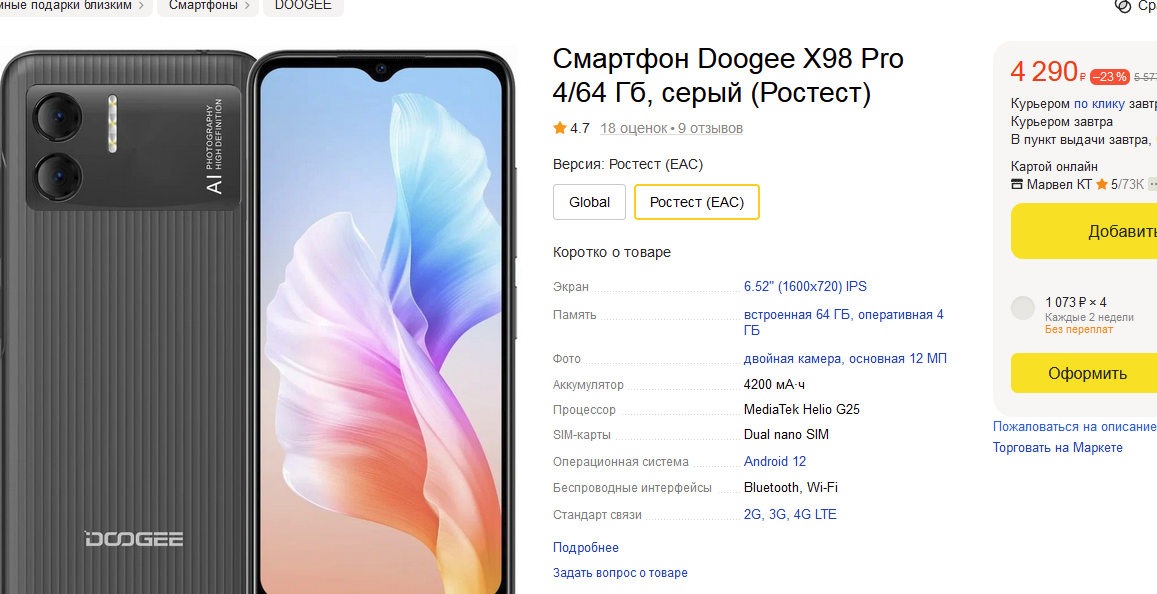Click Задать вопрос о товаре link
The width and height of the screenshot is (1157, 594).
click(621, 573)
